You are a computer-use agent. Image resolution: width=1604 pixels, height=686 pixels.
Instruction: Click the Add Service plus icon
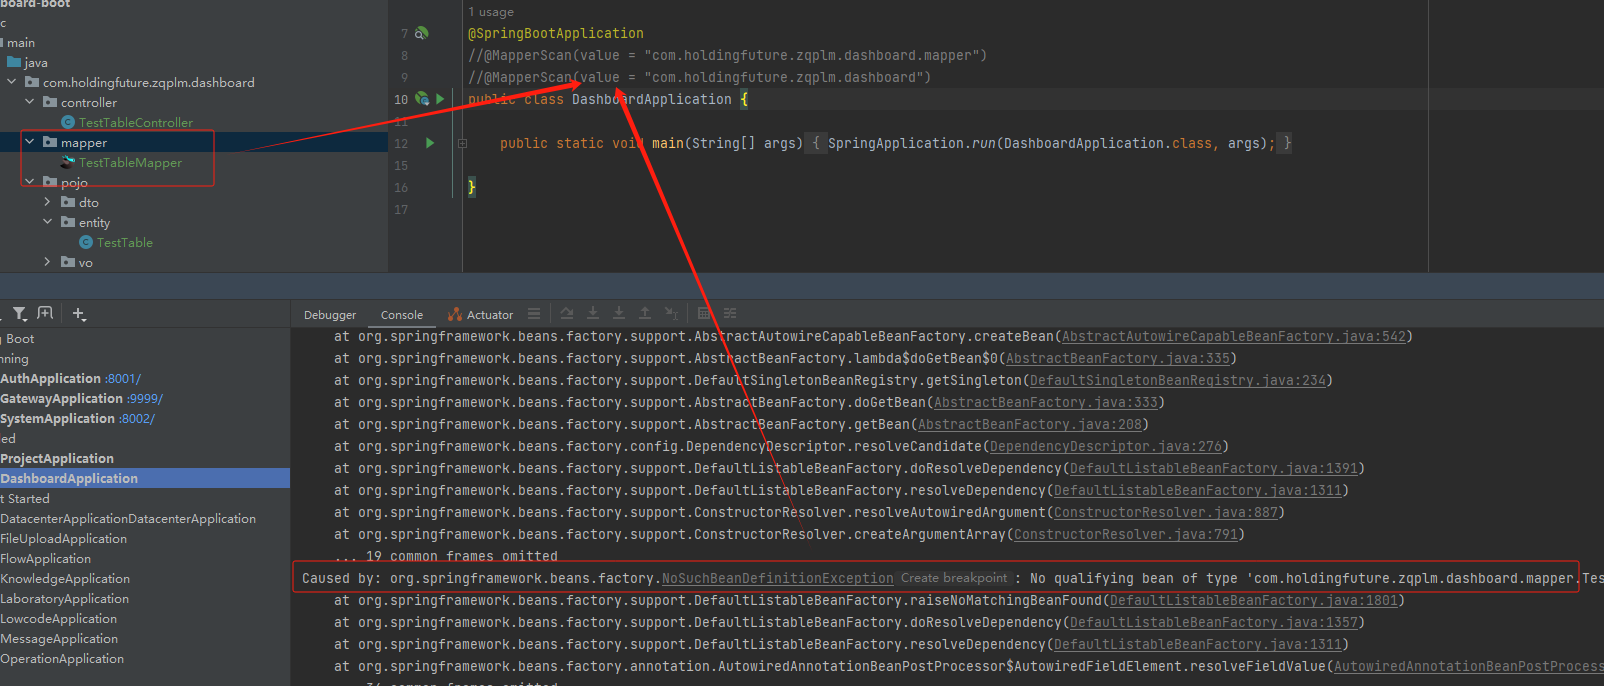pos(79,314)
